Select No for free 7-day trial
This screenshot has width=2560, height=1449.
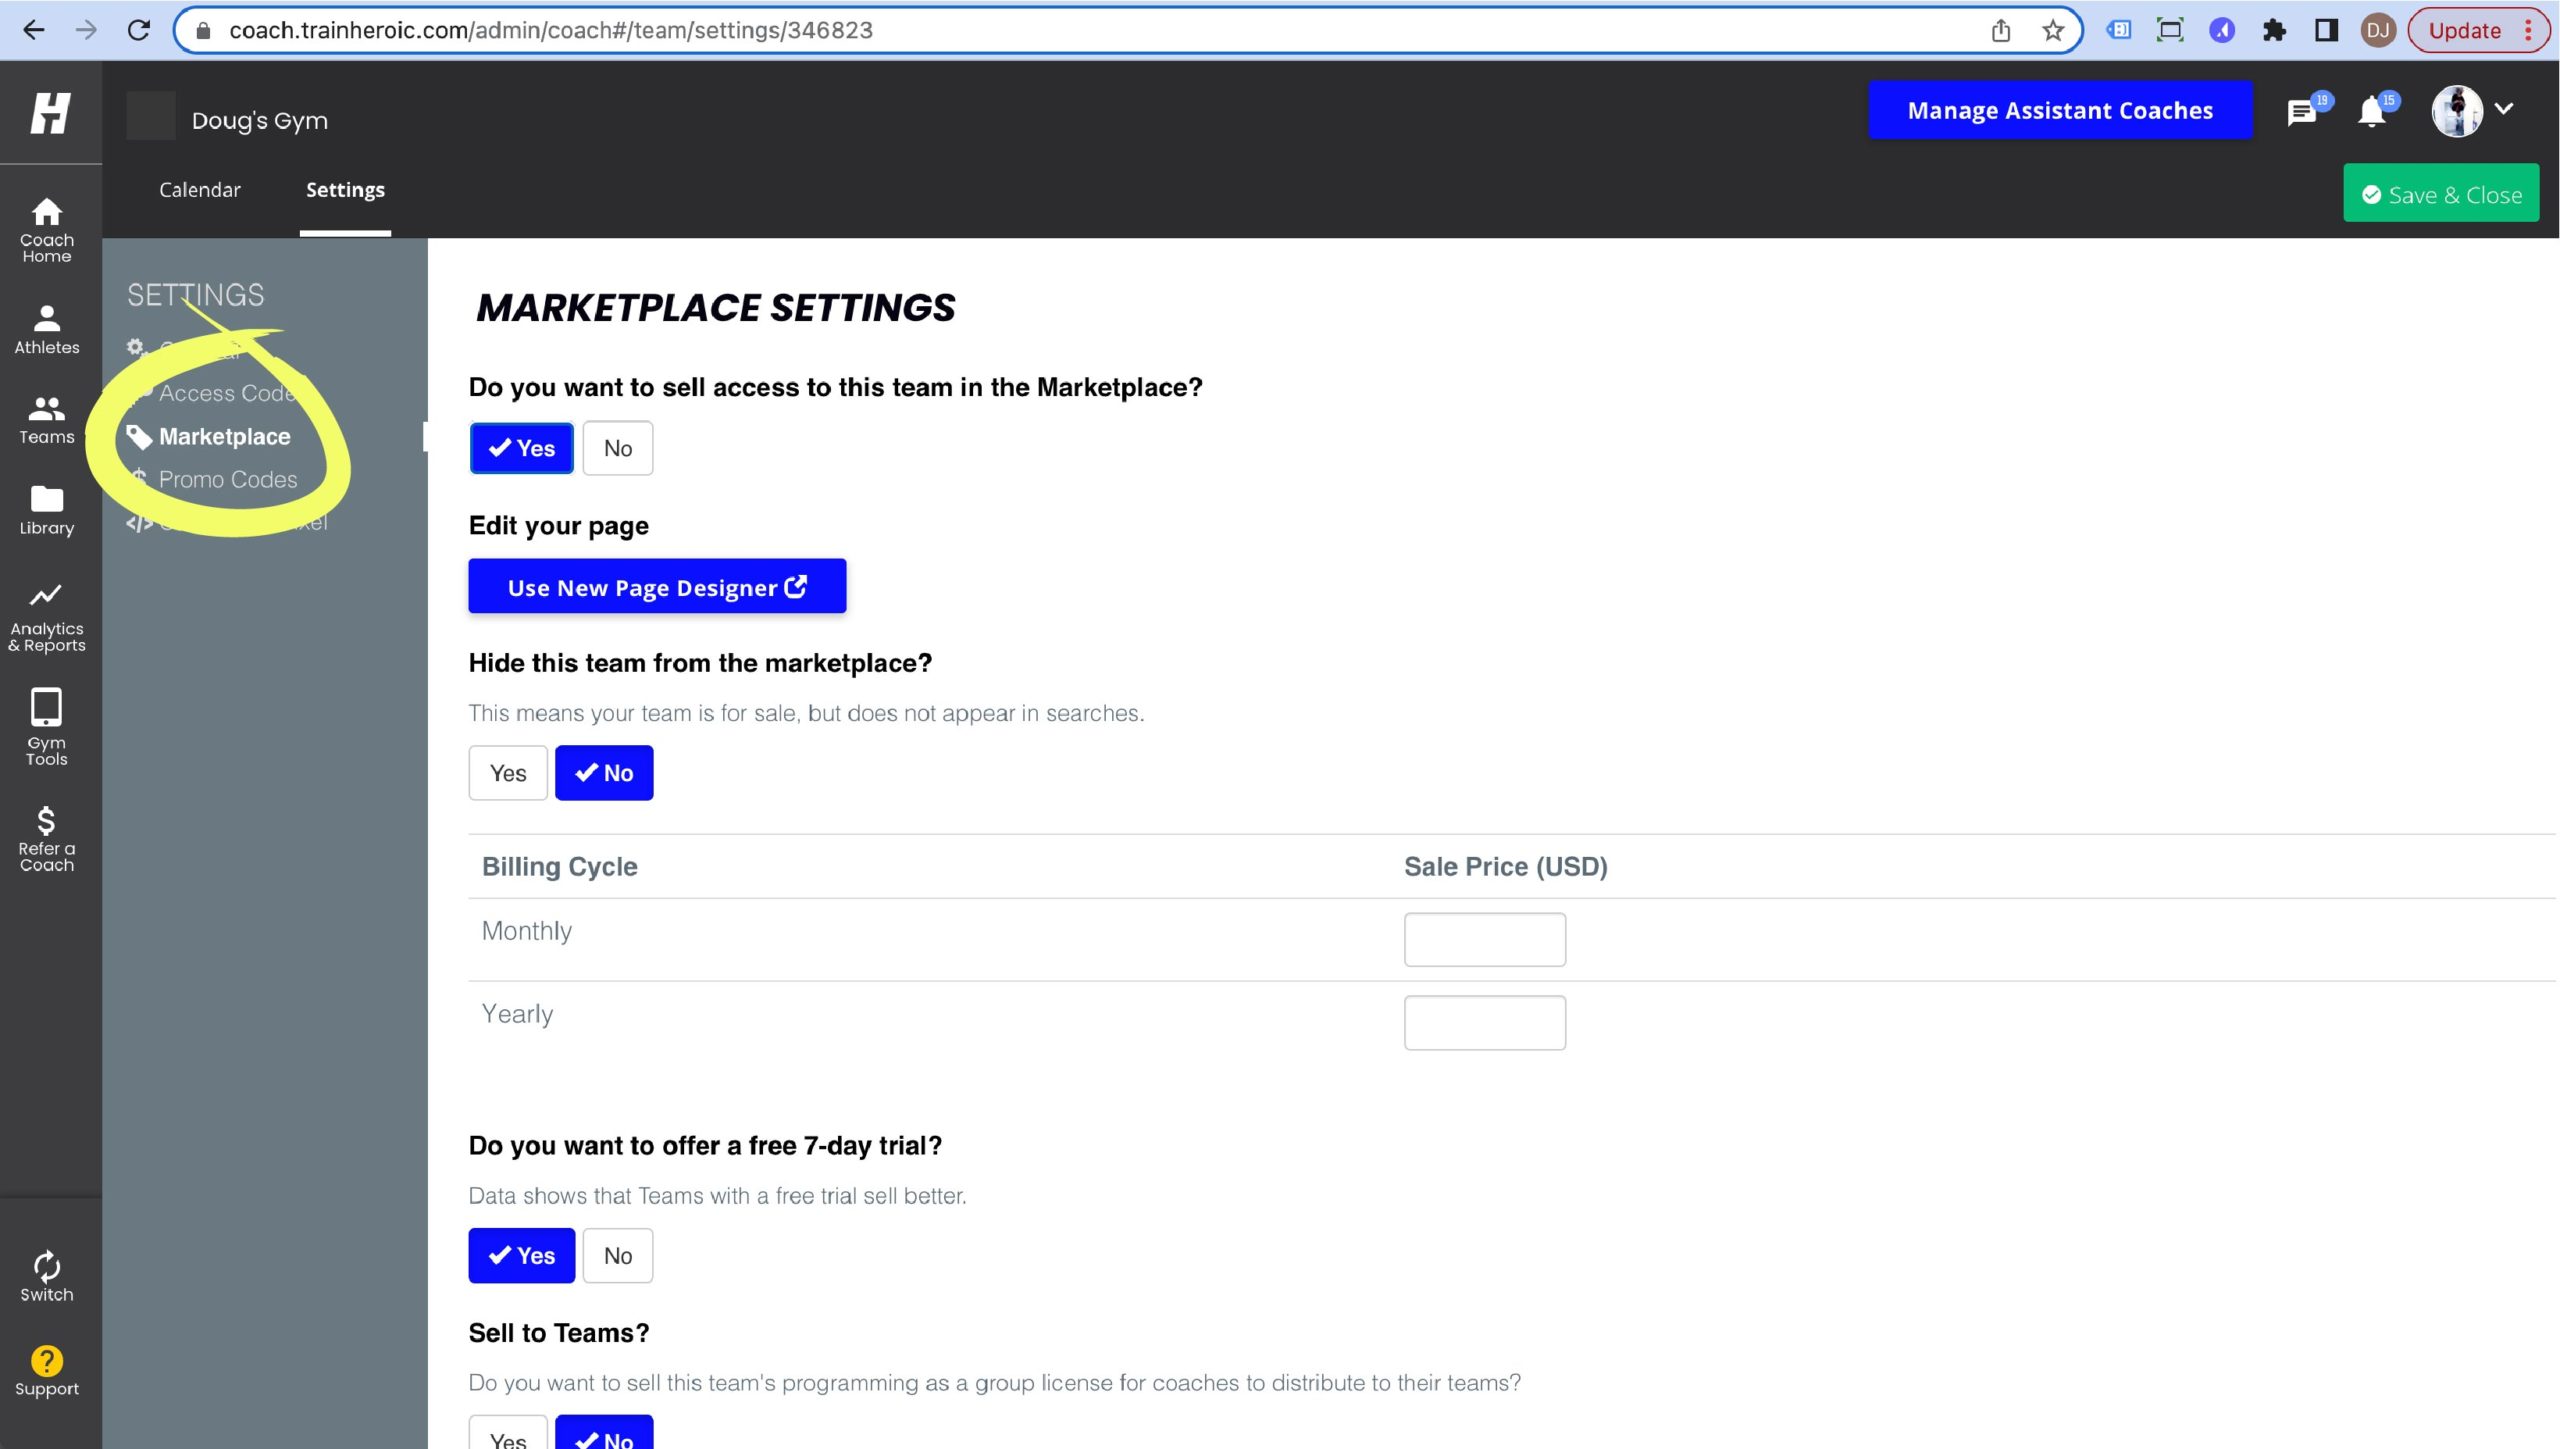618,1255
